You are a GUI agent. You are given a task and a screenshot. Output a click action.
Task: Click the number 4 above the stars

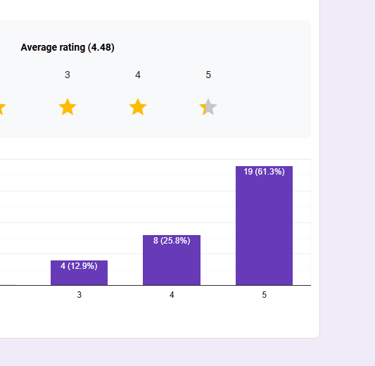[138, 75]
